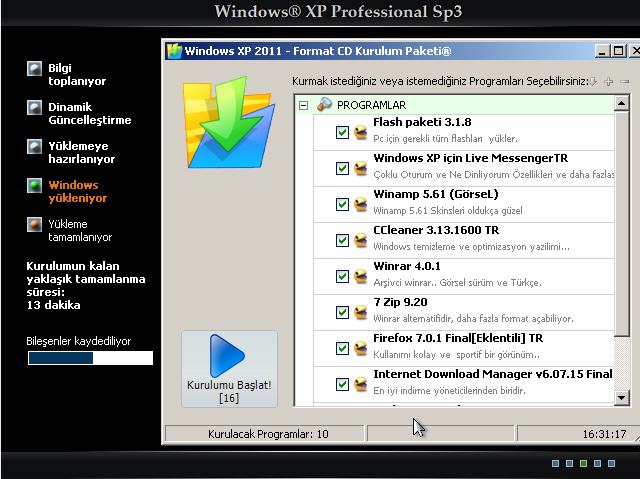Click the Dinamik Güncelleştirme step indicator
Image resolution: width=640 pixels, height=479 pixels.
(x=34, y=108)
